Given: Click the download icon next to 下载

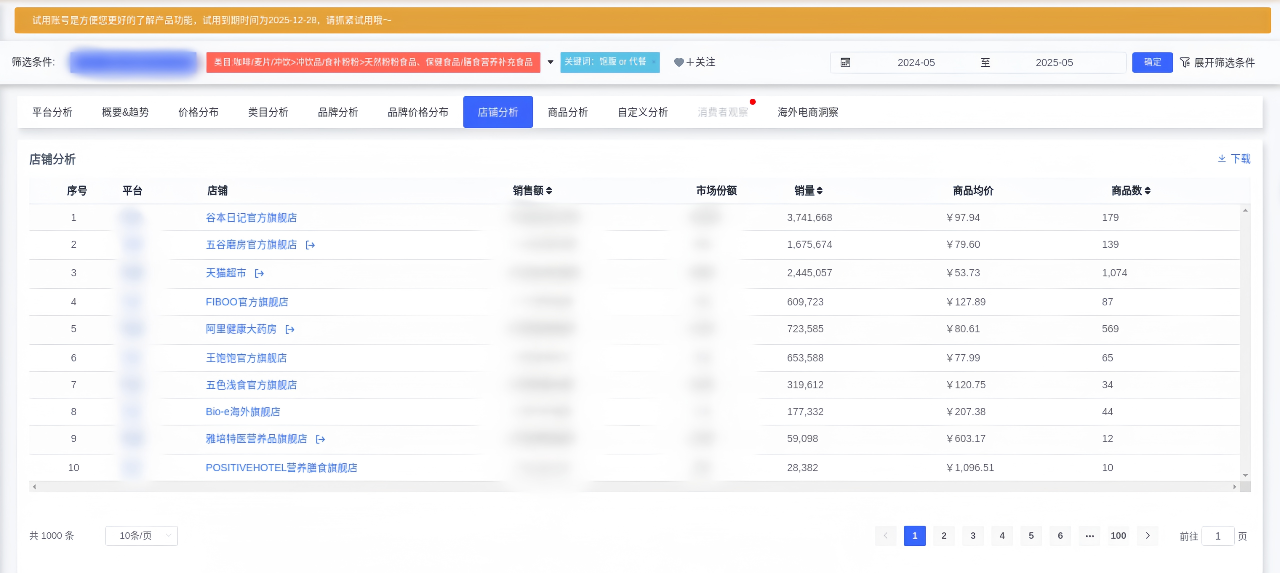Looking at the screenshot, I should [1221, 159].
